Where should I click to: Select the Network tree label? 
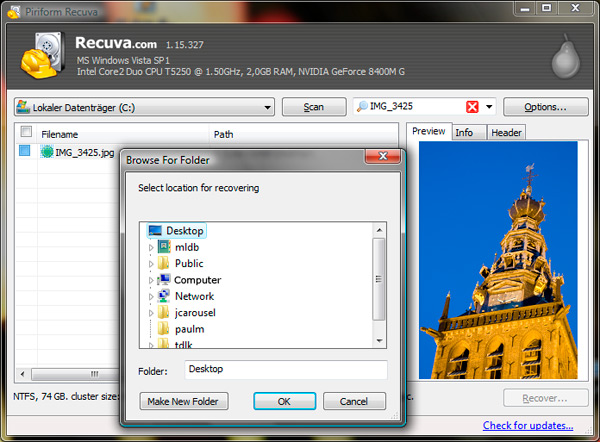(x=194, y=296)
